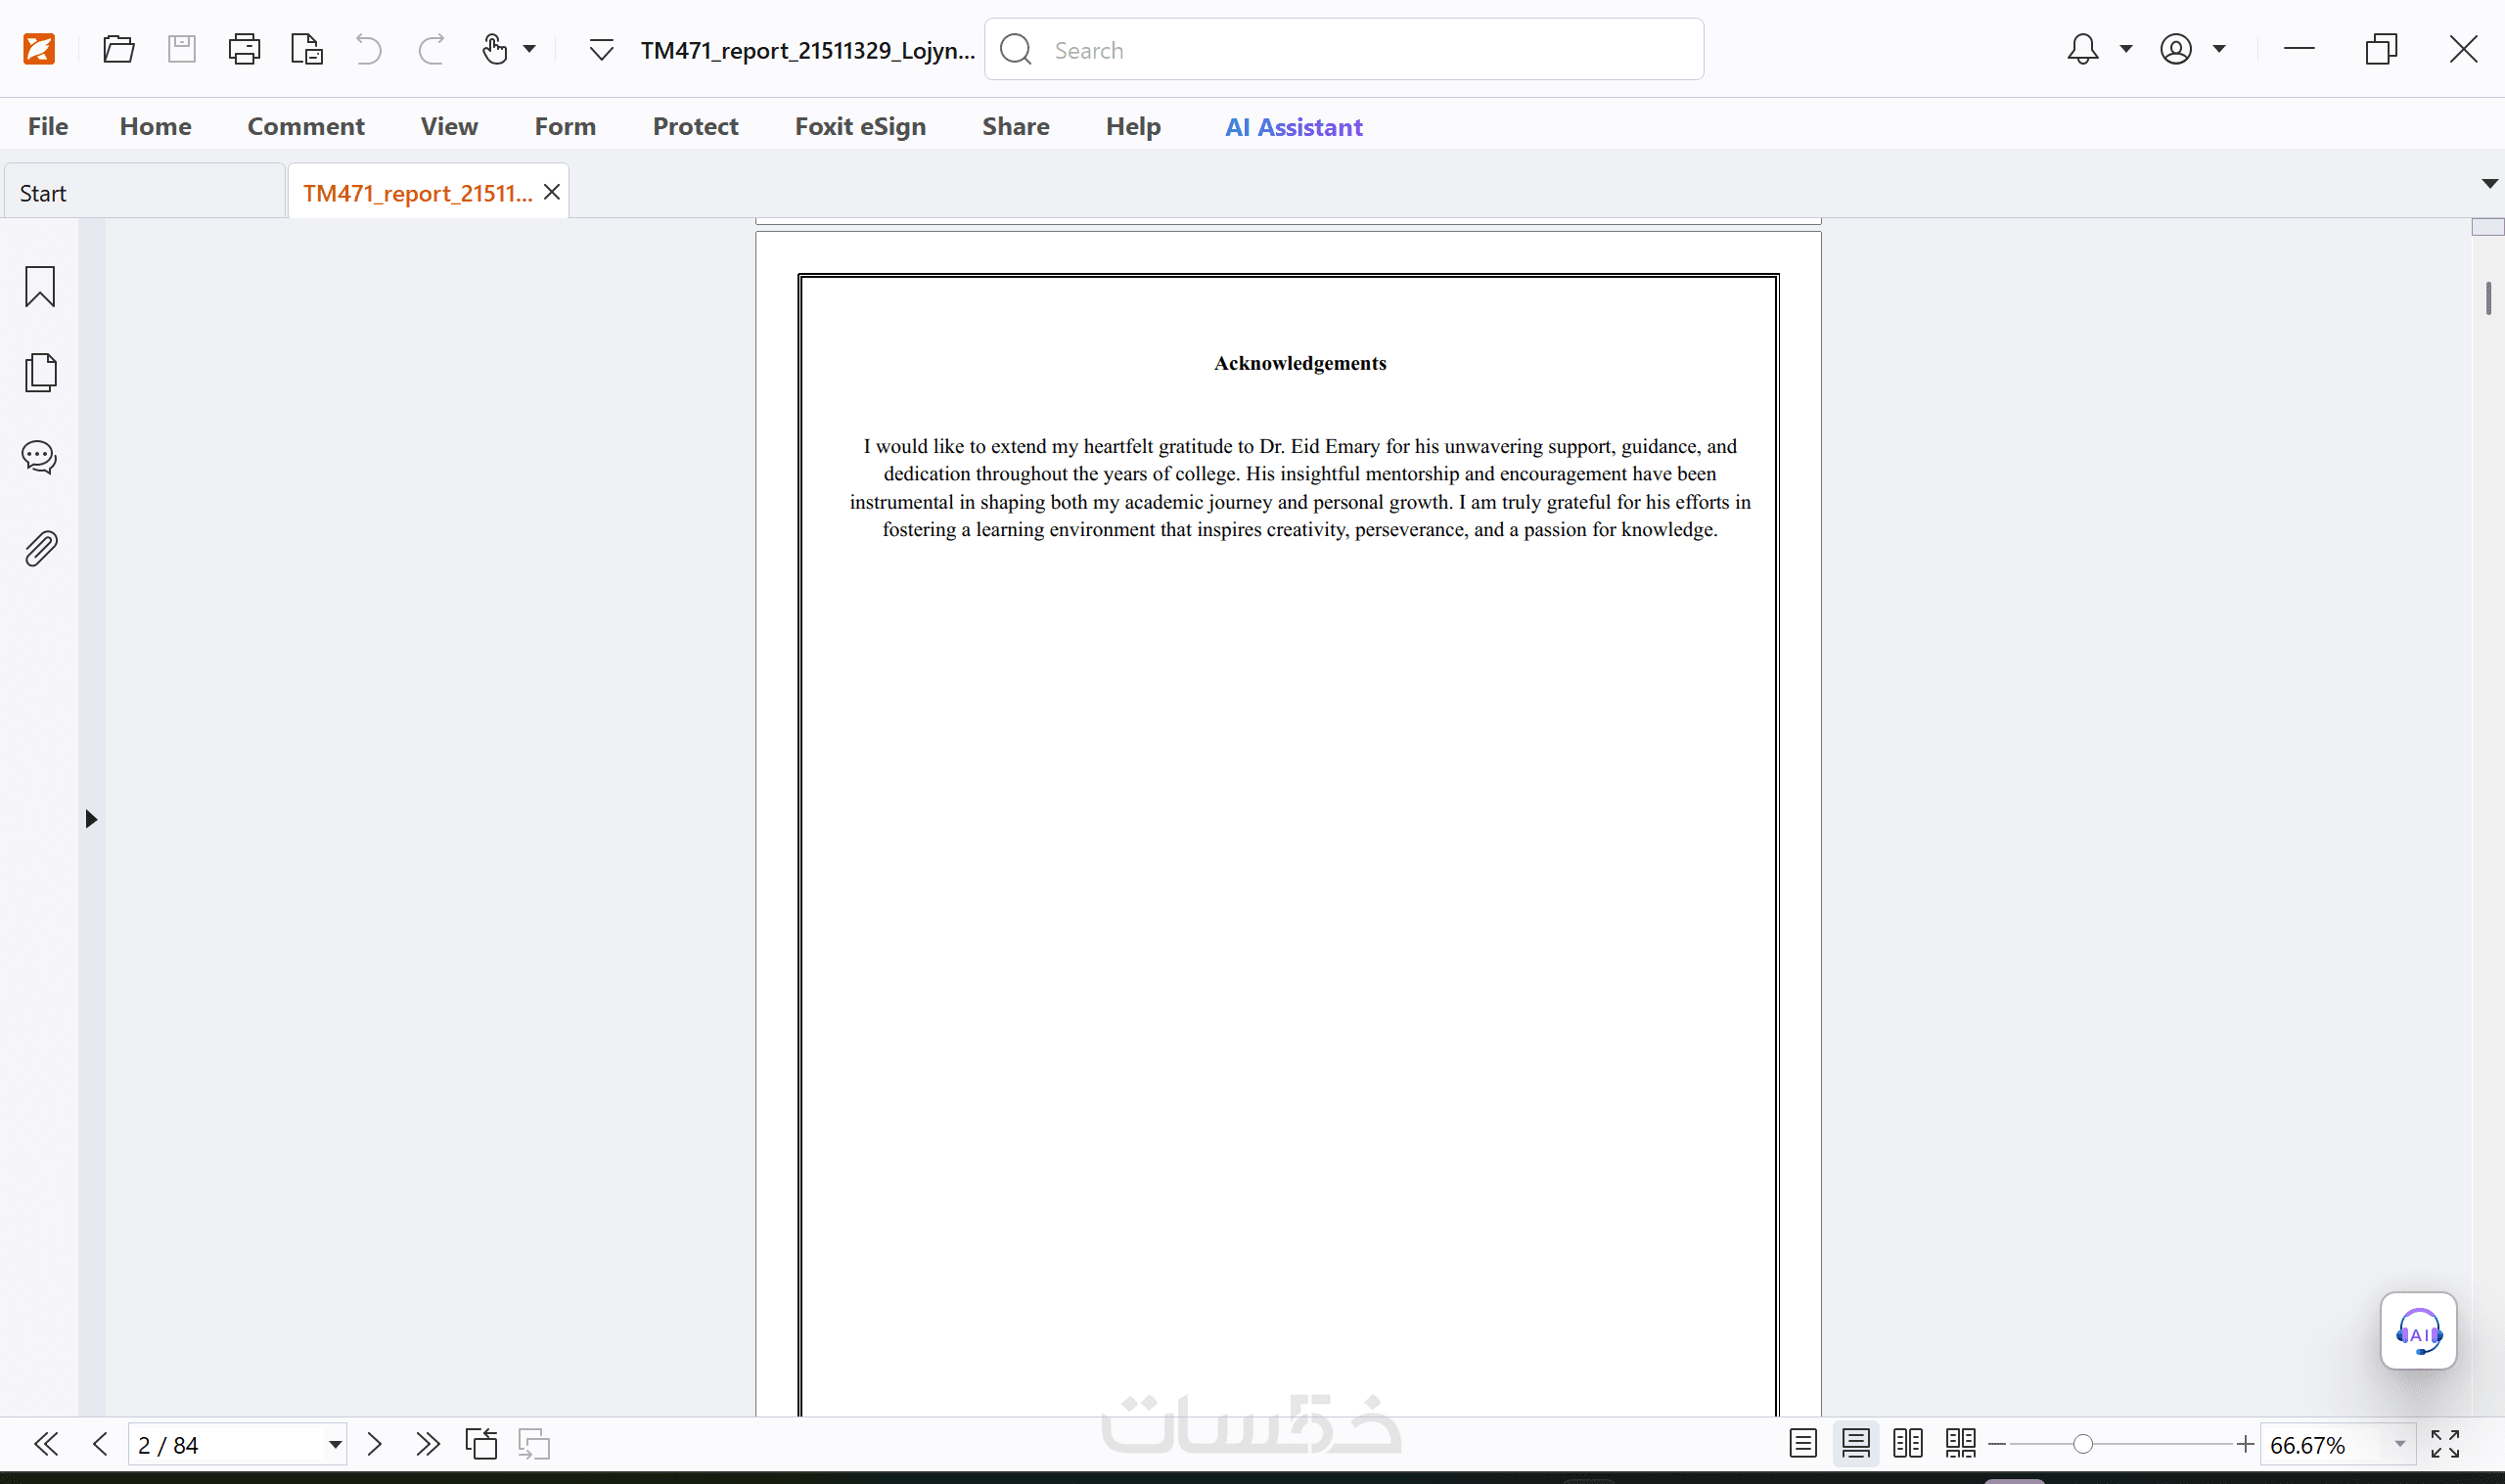Switch to single page view mode

pos(1803,1444)
